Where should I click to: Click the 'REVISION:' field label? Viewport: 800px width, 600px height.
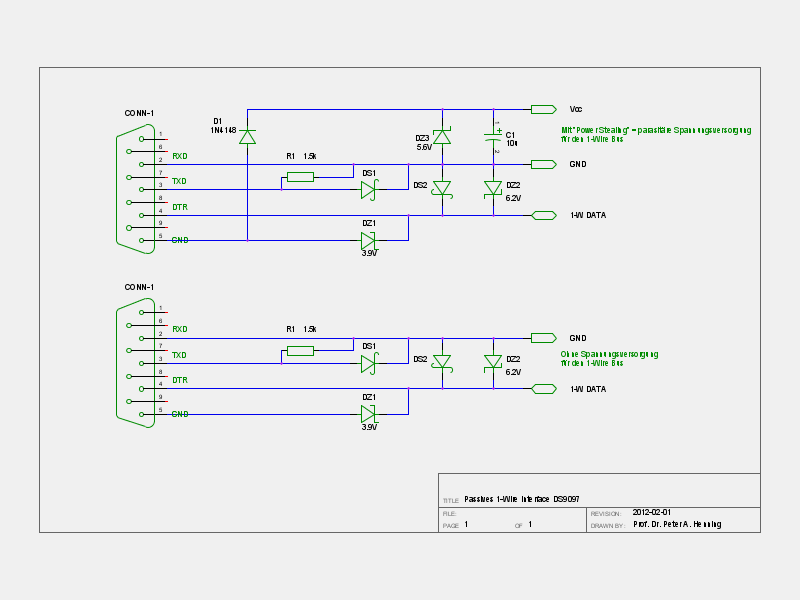click(x=606, y=514)
